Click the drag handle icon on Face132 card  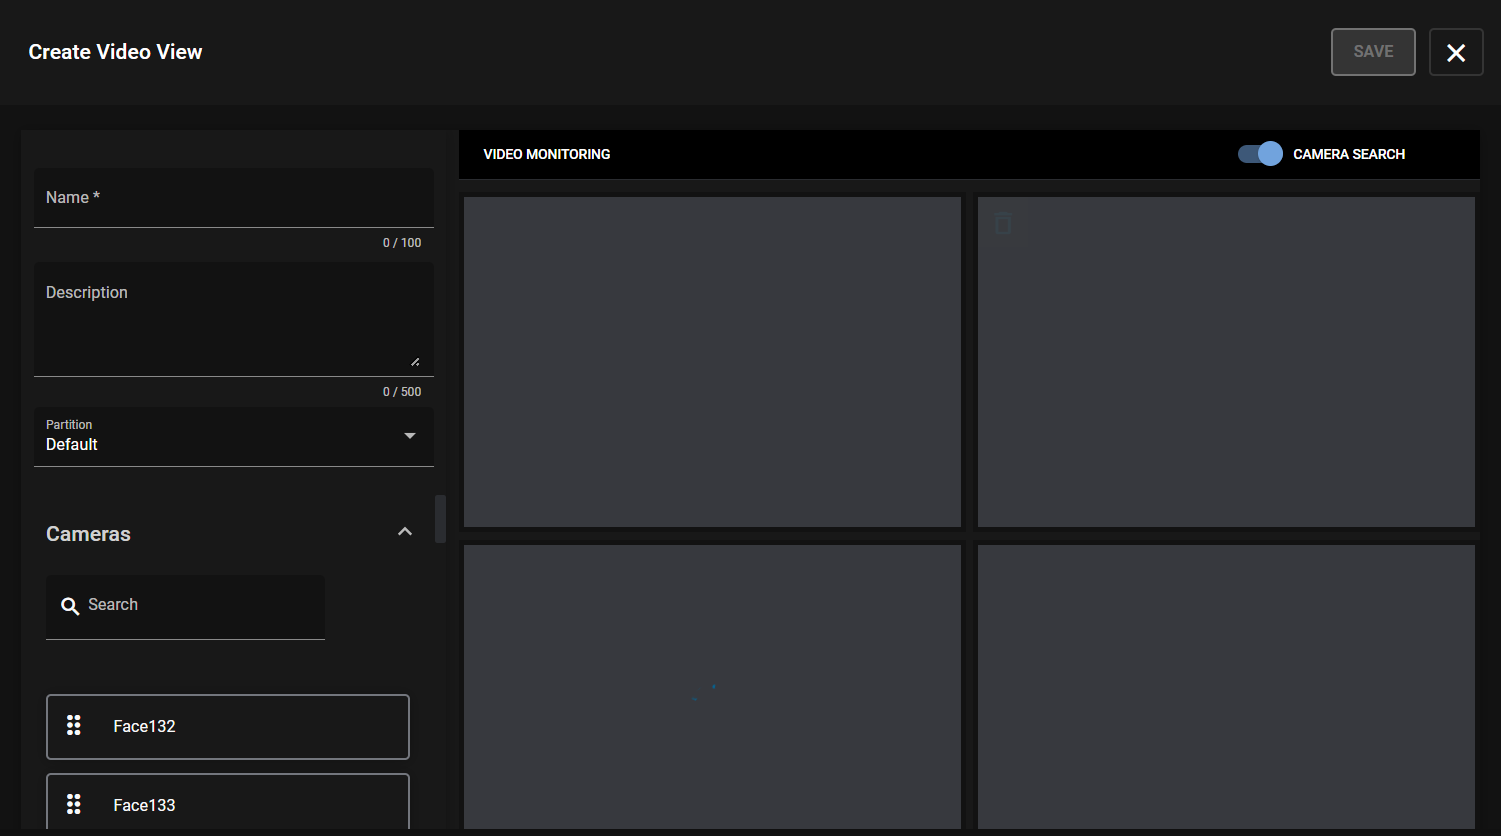click(73, 726)
